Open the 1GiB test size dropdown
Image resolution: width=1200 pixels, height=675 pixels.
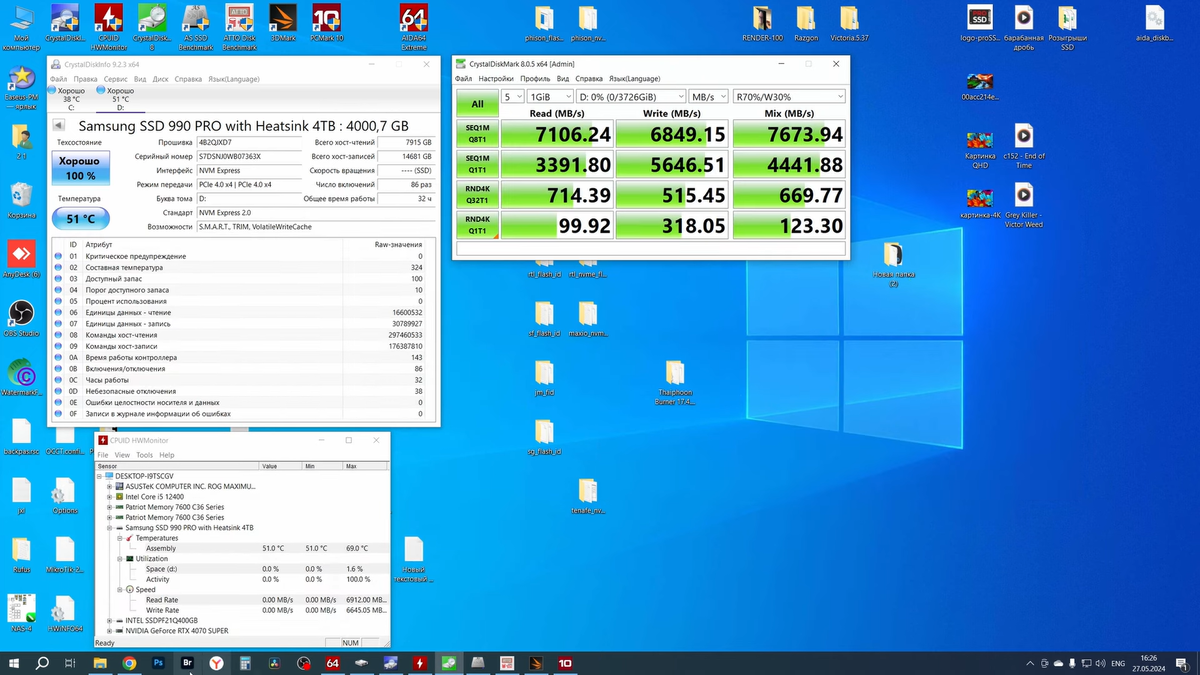[x=550, y=97]
